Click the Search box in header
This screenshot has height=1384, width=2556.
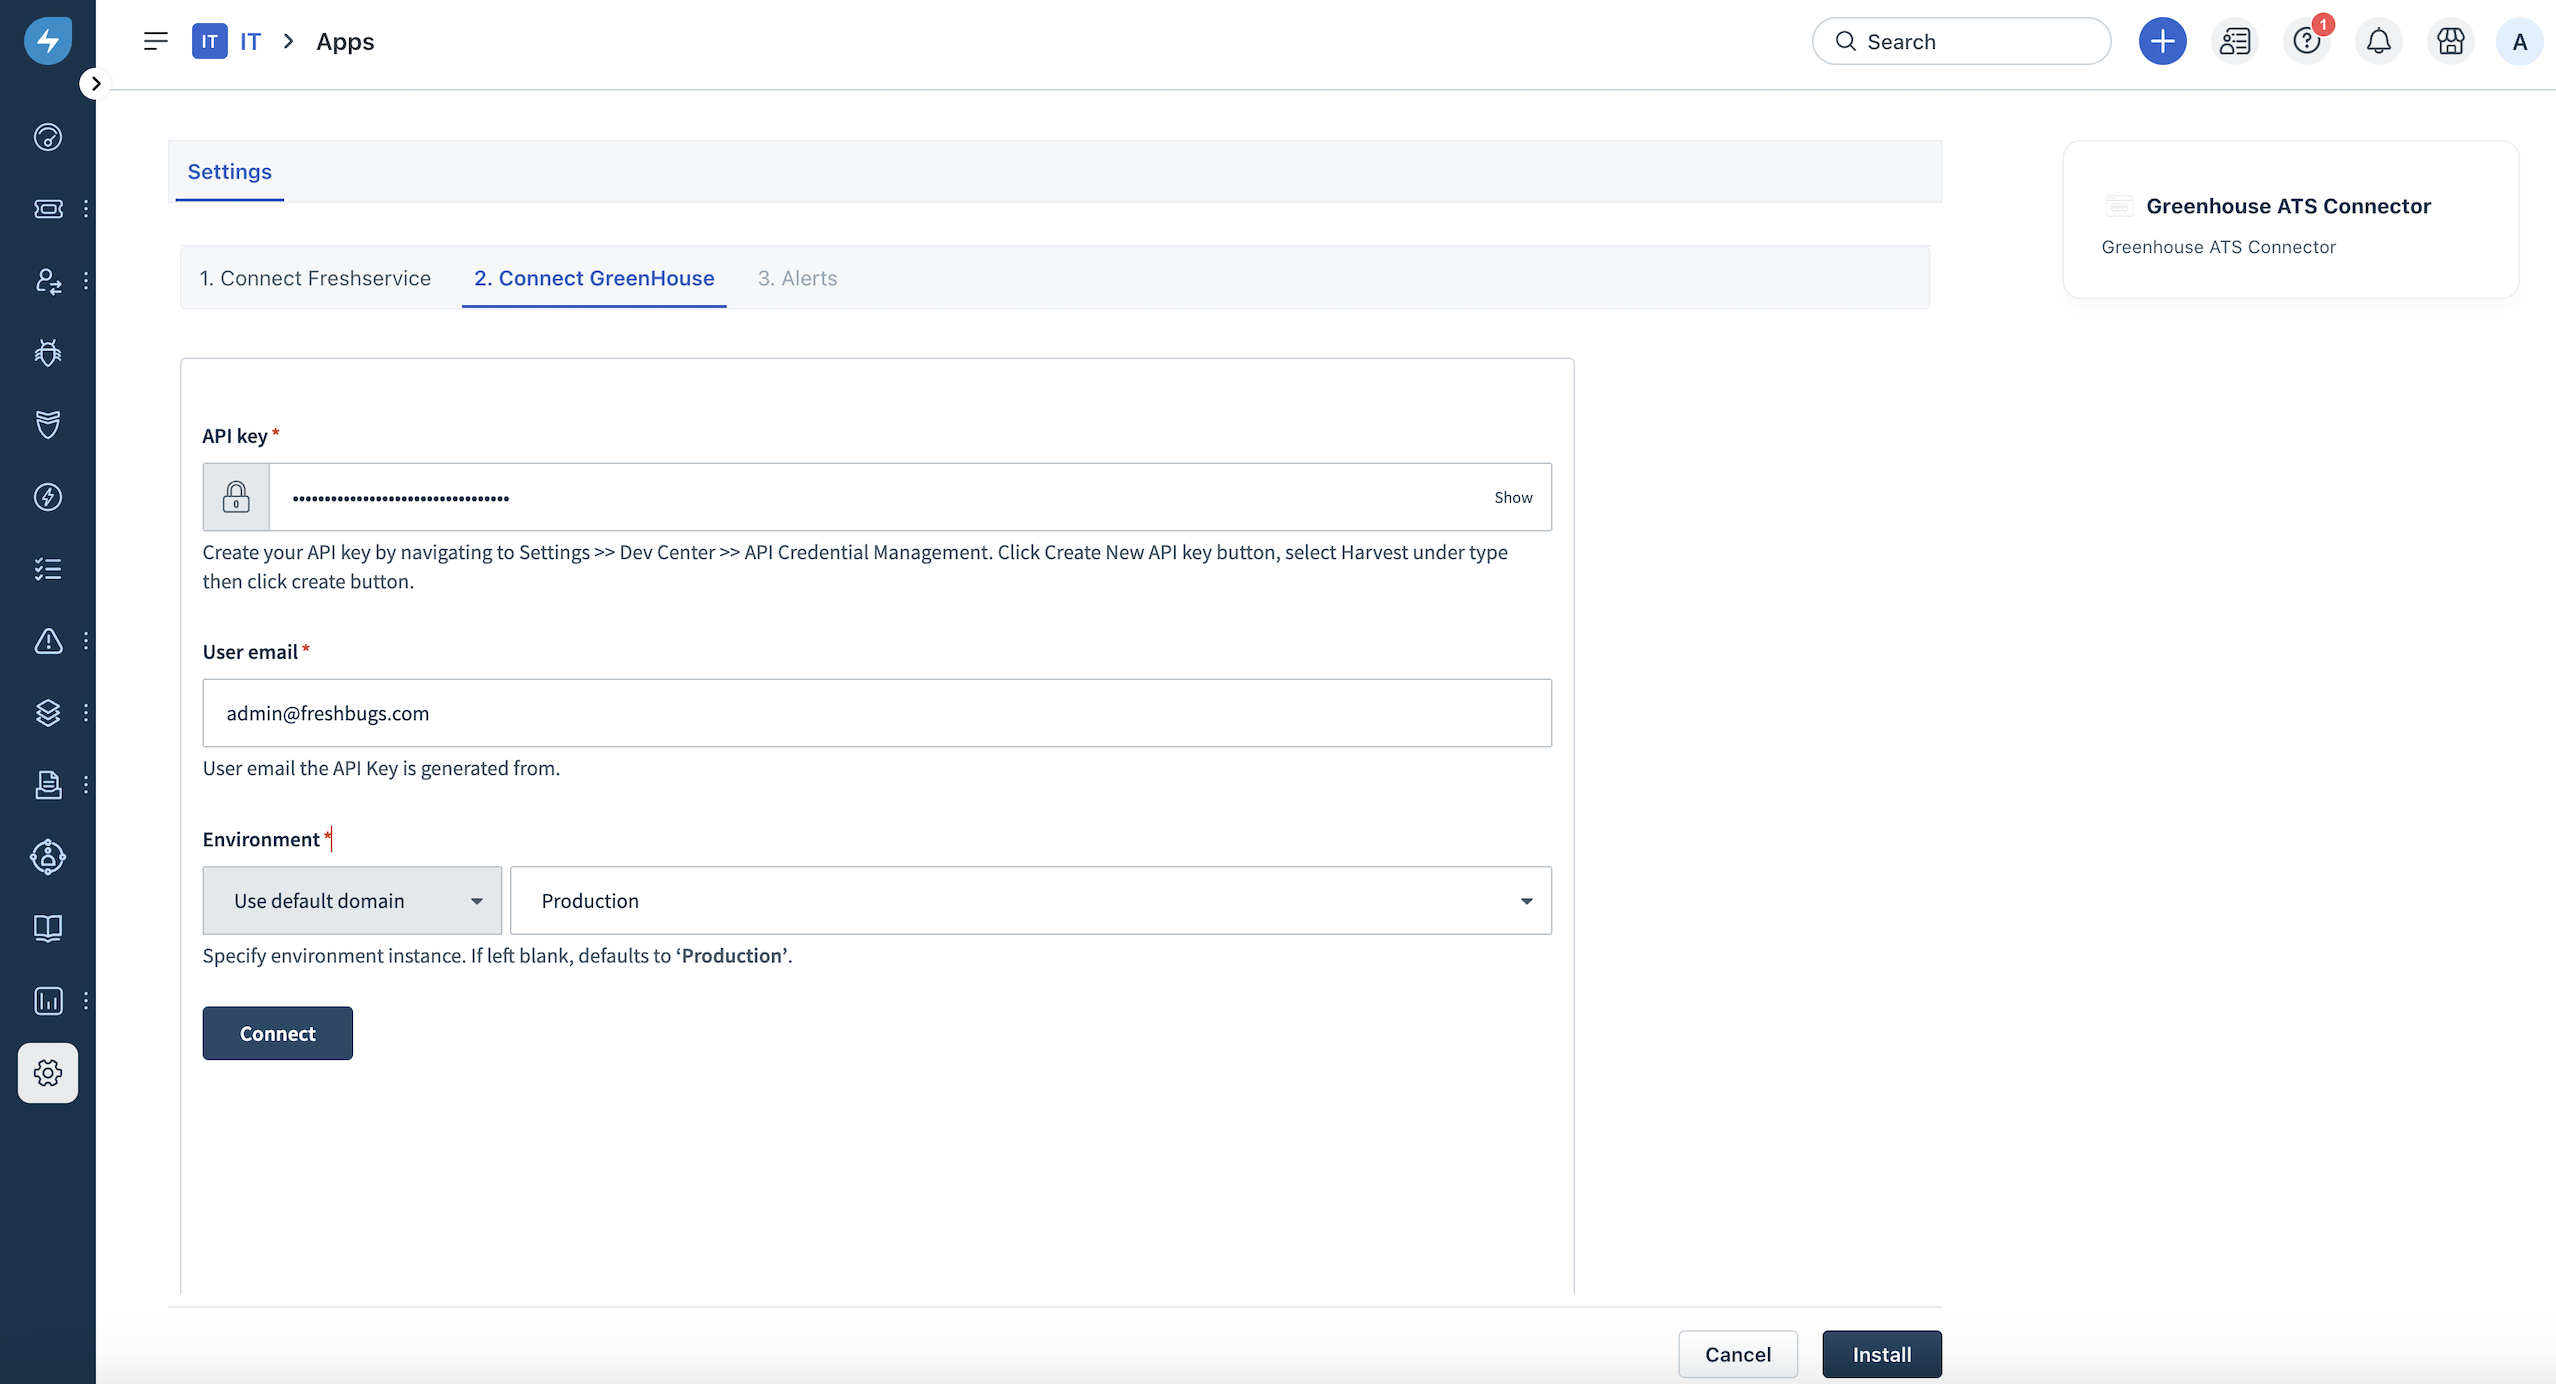[x=1961, y=41]
